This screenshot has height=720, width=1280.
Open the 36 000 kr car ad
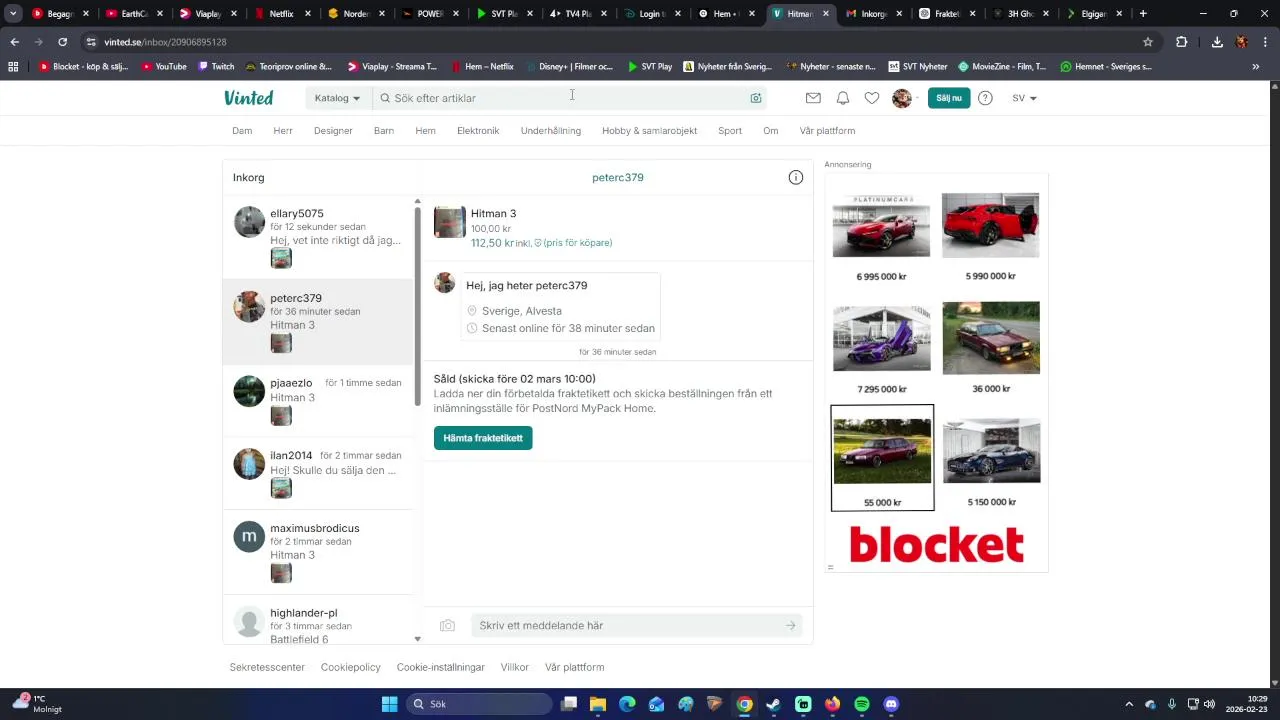coord(991,348)
